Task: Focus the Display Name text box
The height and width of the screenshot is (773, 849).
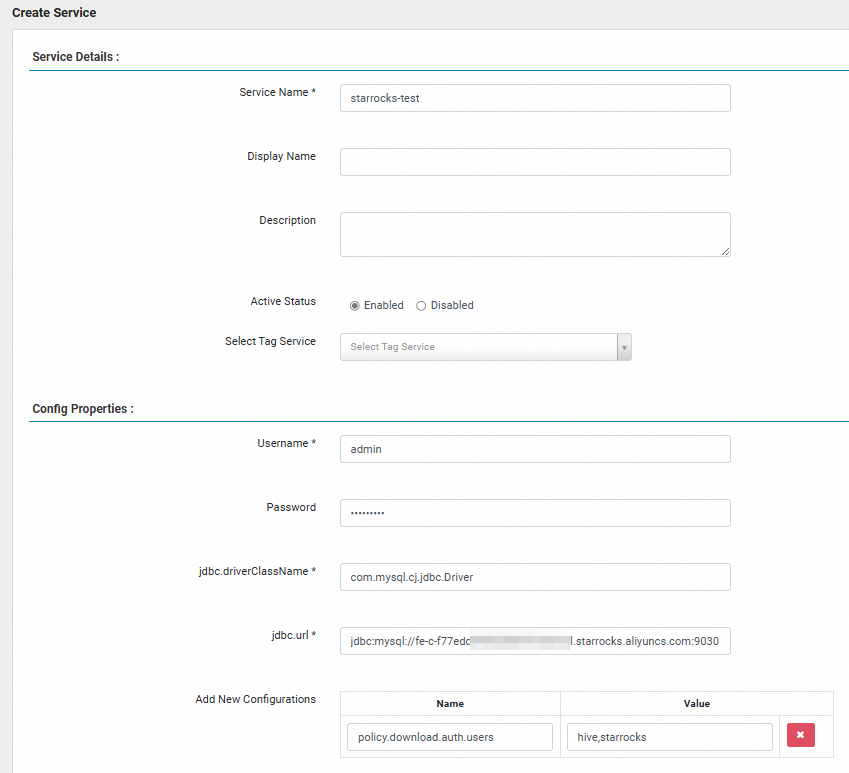Action: [x=535, y=162]
